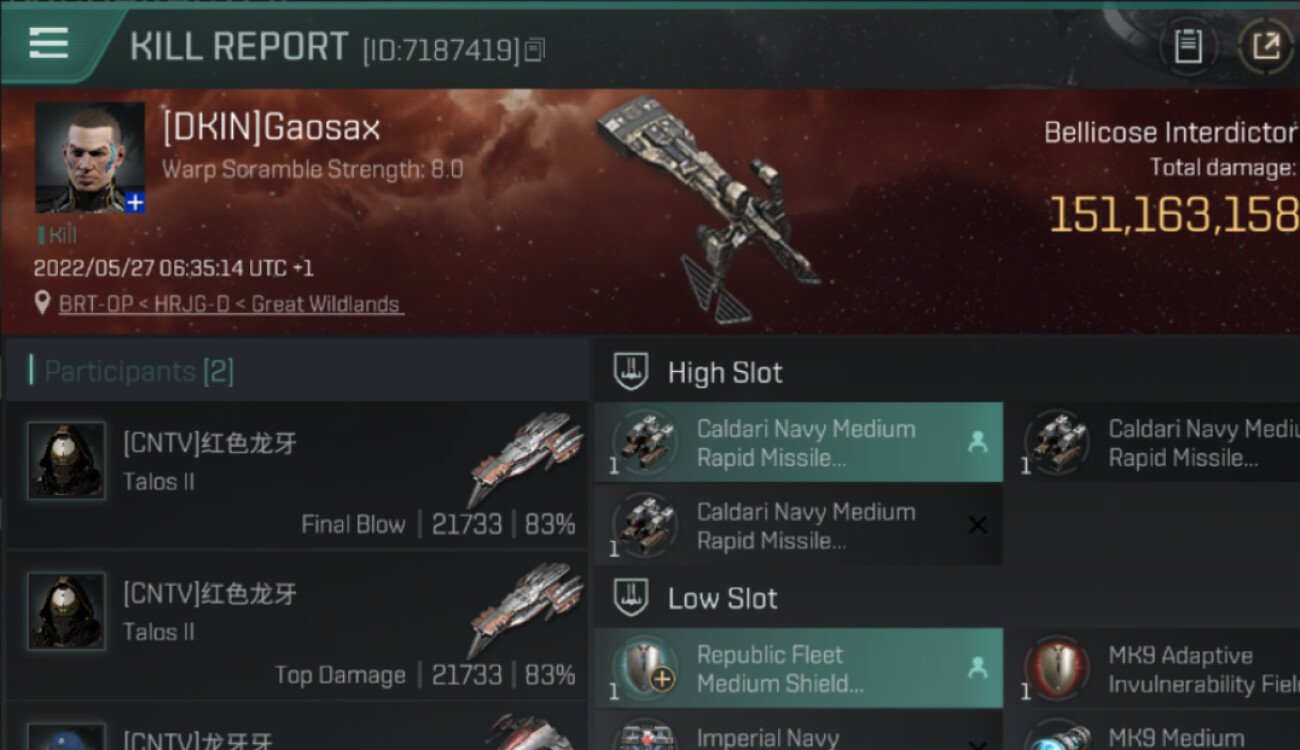Viewport: 1300px width, 750px height.
Task: Open BRT-OP Great Wildlands location link
Action: point(230,304)
